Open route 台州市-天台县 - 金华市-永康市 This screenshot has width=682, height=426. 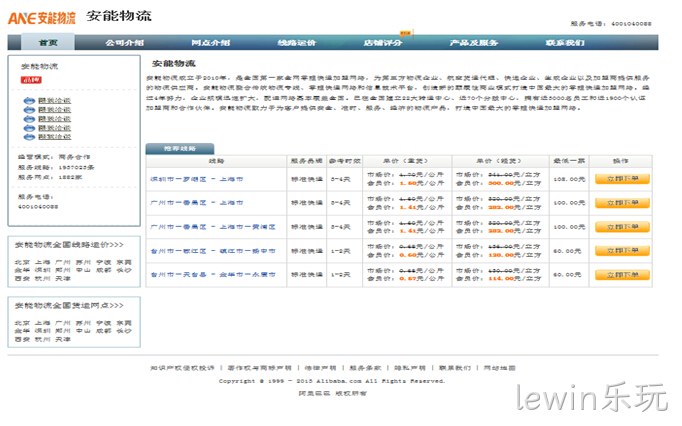point(213,275)
